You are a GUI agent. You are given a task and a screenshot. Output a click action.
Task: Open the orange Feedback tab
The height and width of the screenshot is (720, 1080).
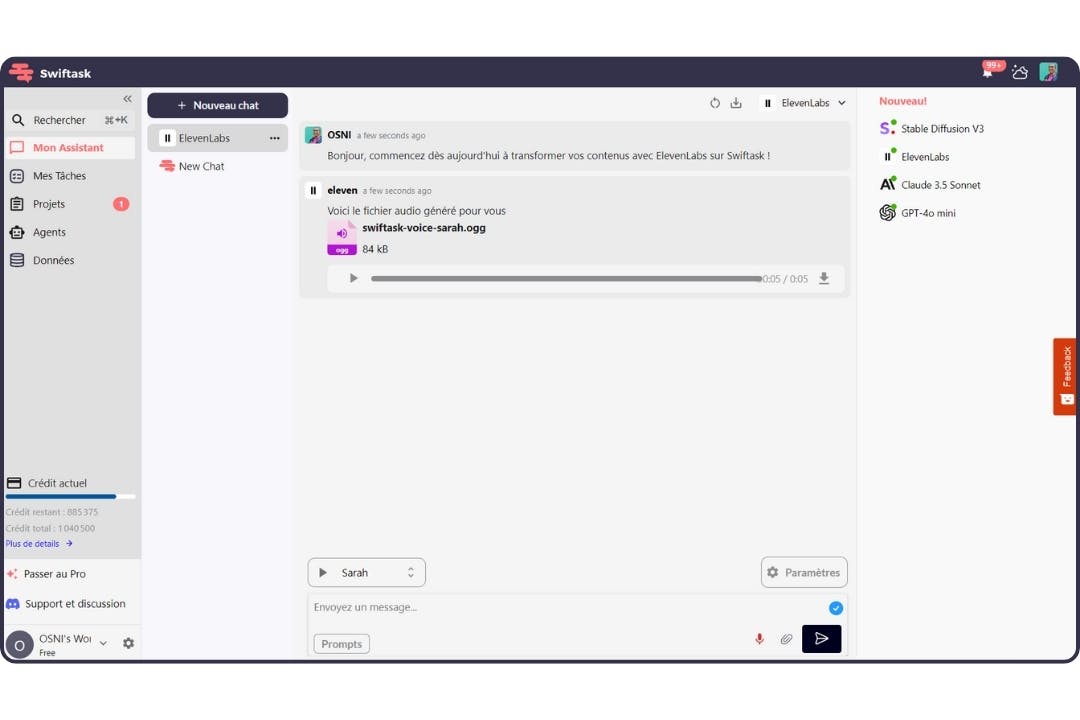(x=1066, y=376)
